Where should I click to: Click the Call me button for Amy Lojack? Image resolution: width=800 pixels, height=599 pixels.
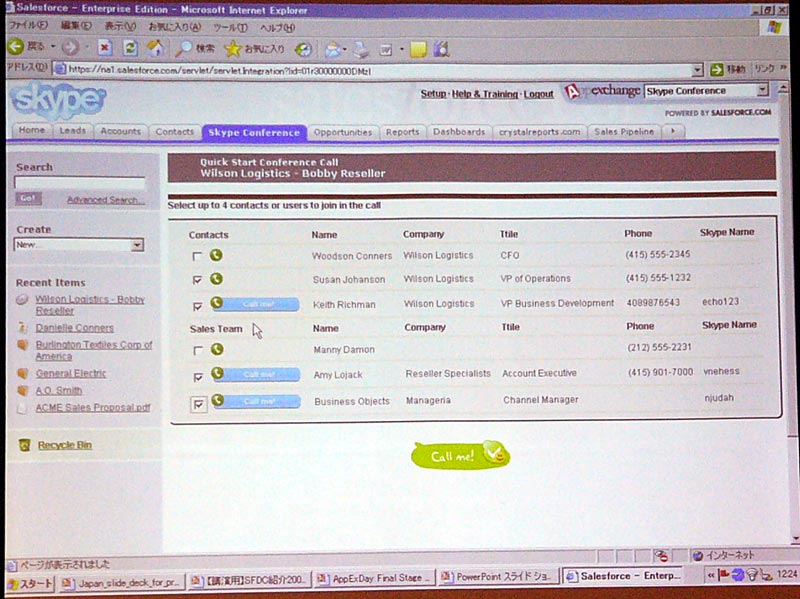click(261, 375)
